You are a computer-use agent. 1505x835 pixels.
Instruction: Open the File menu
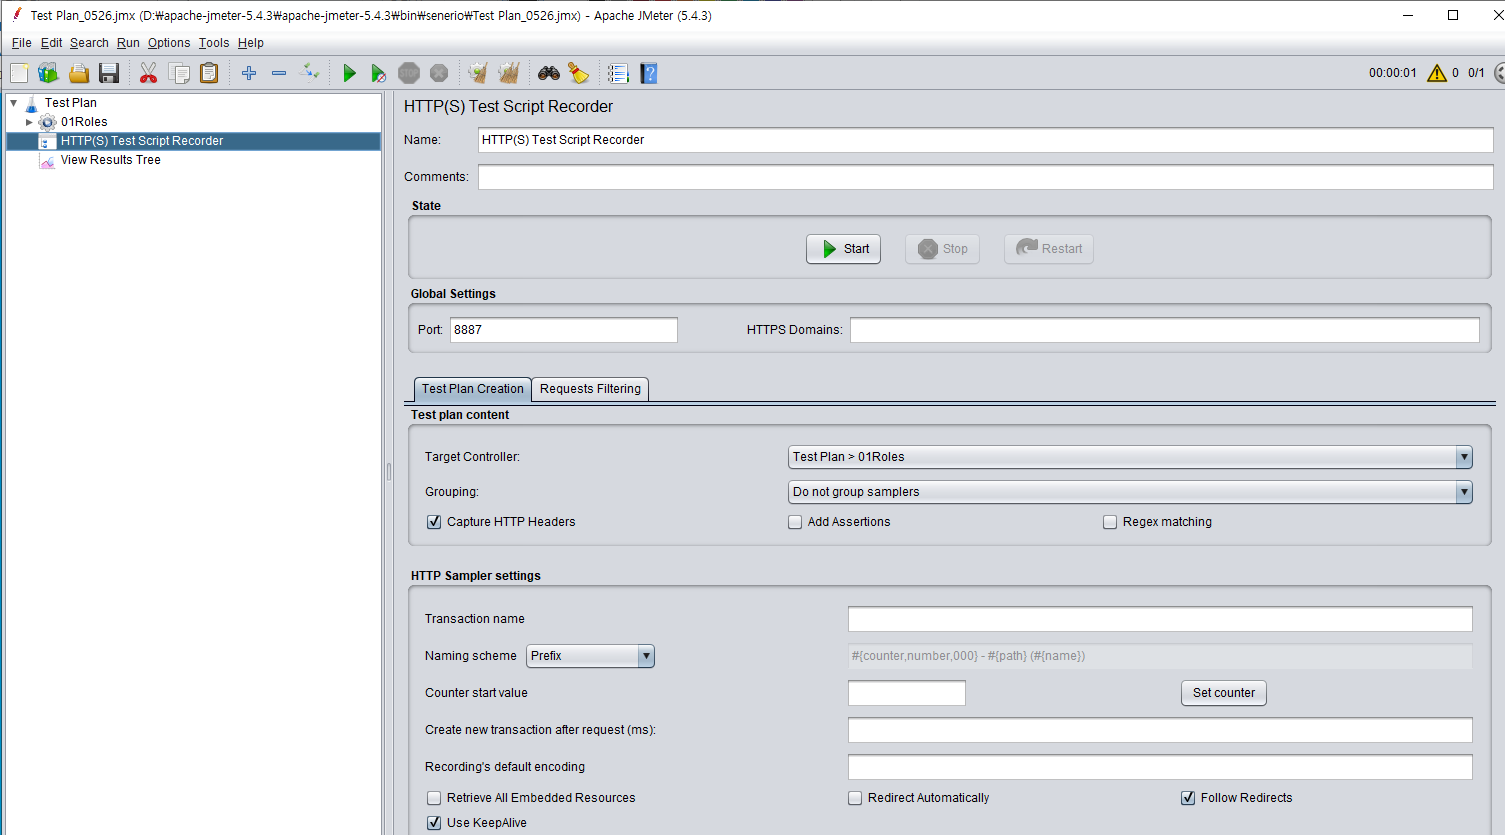click(21, 43)
